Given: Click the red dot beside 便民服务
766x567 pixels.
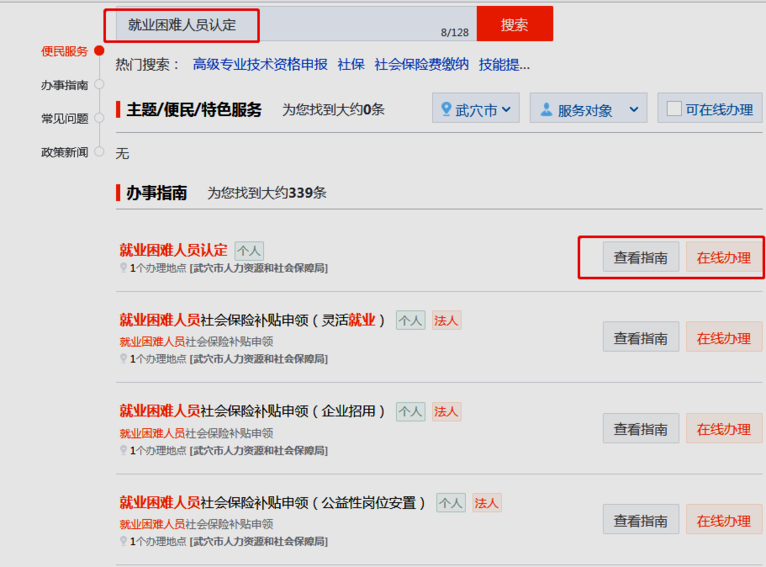Looking at the screenshot, I should point(99,51).
